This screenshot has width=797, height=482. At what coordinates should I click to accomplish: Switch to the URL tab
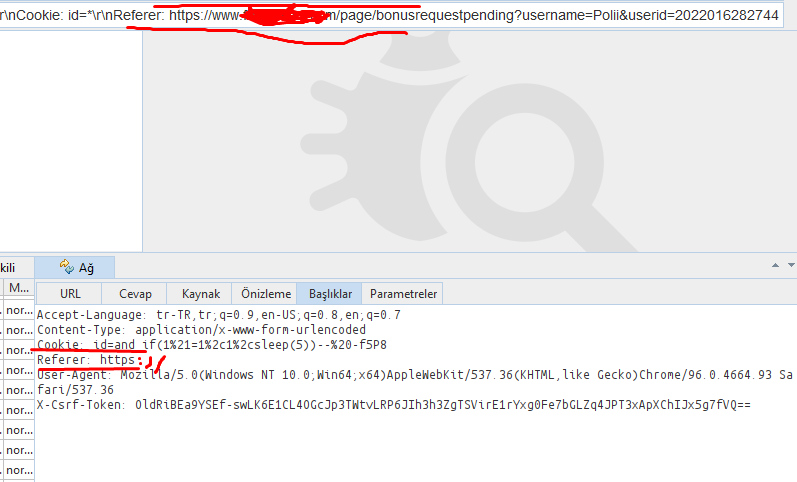pyautogui.click(x=70, y=294)
